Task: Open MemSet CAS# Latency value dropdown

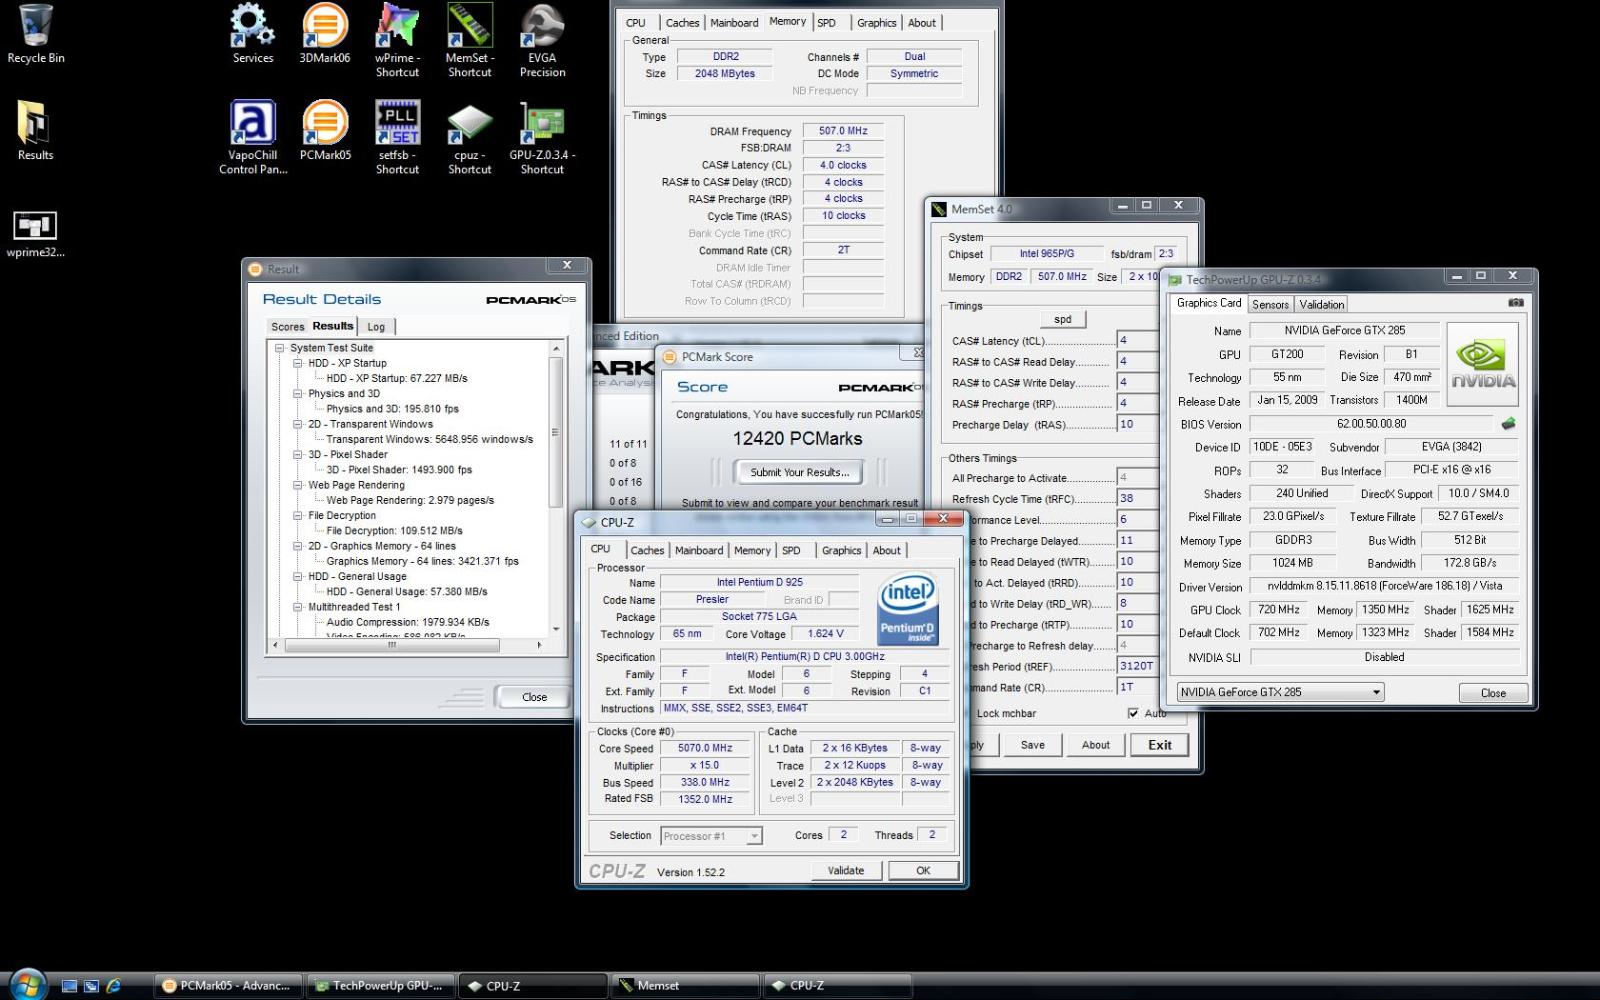Action: 1137,340
